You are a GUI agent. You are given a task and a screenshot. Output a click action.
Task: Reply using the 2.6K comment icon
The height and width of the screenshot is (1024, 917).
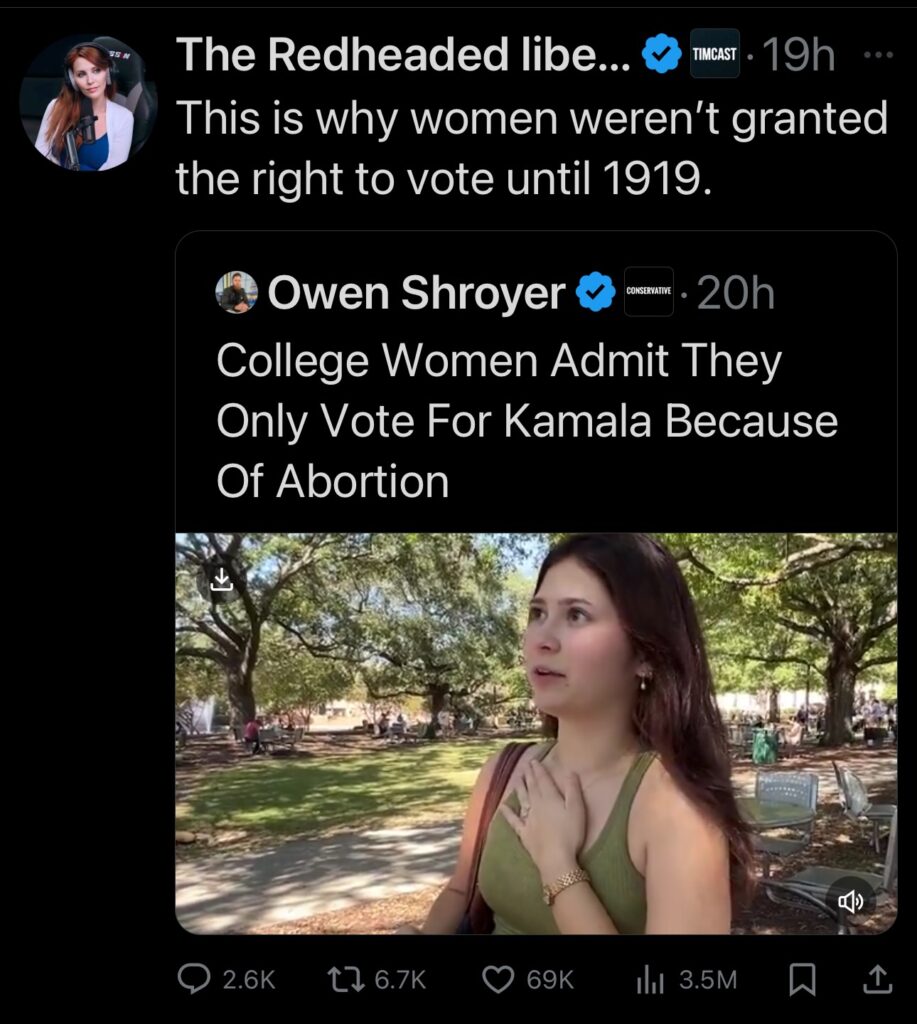pos(194,980)
